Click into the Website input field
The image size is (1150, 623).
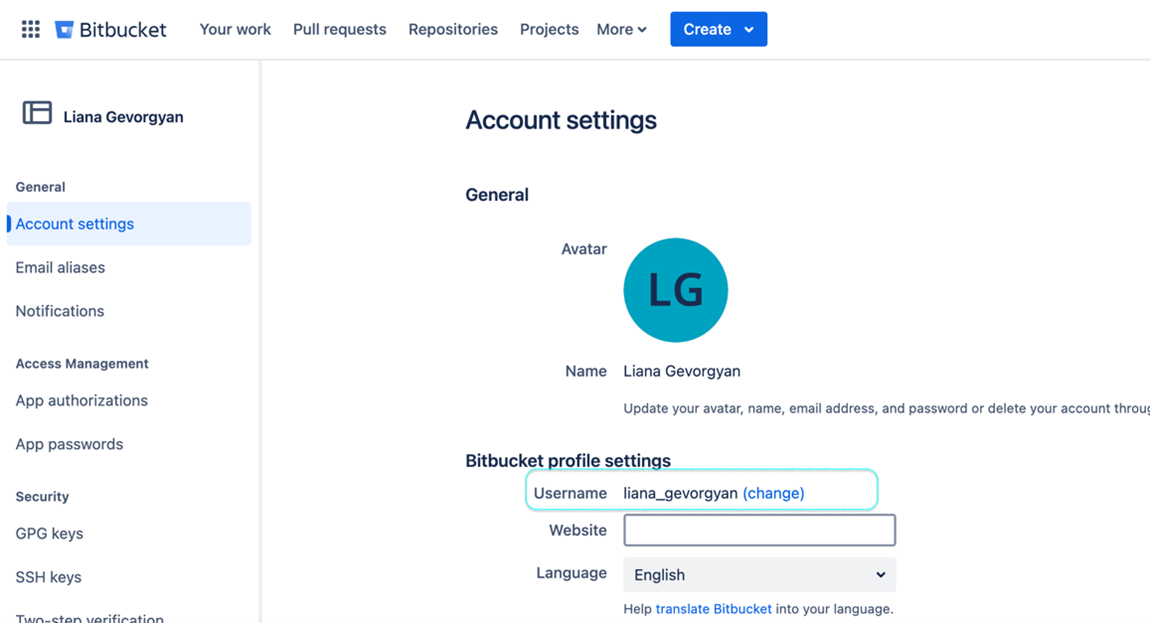tap(759, 530)
